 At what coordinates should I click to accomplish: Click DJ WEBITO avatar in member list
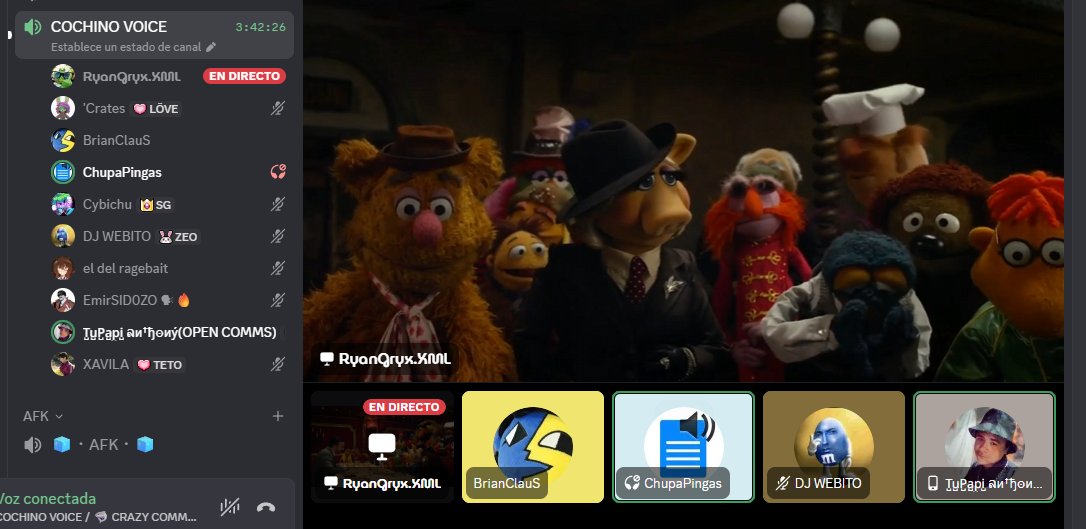point(63,236)
